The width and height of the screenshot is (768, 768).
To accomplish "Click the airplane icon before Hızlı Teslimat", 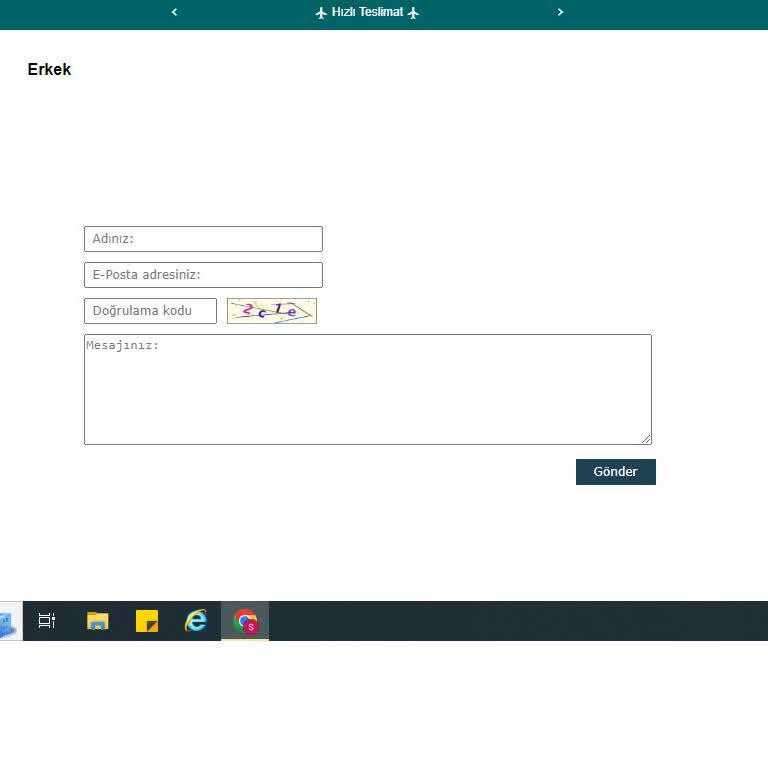I will [x=321, y=13].
